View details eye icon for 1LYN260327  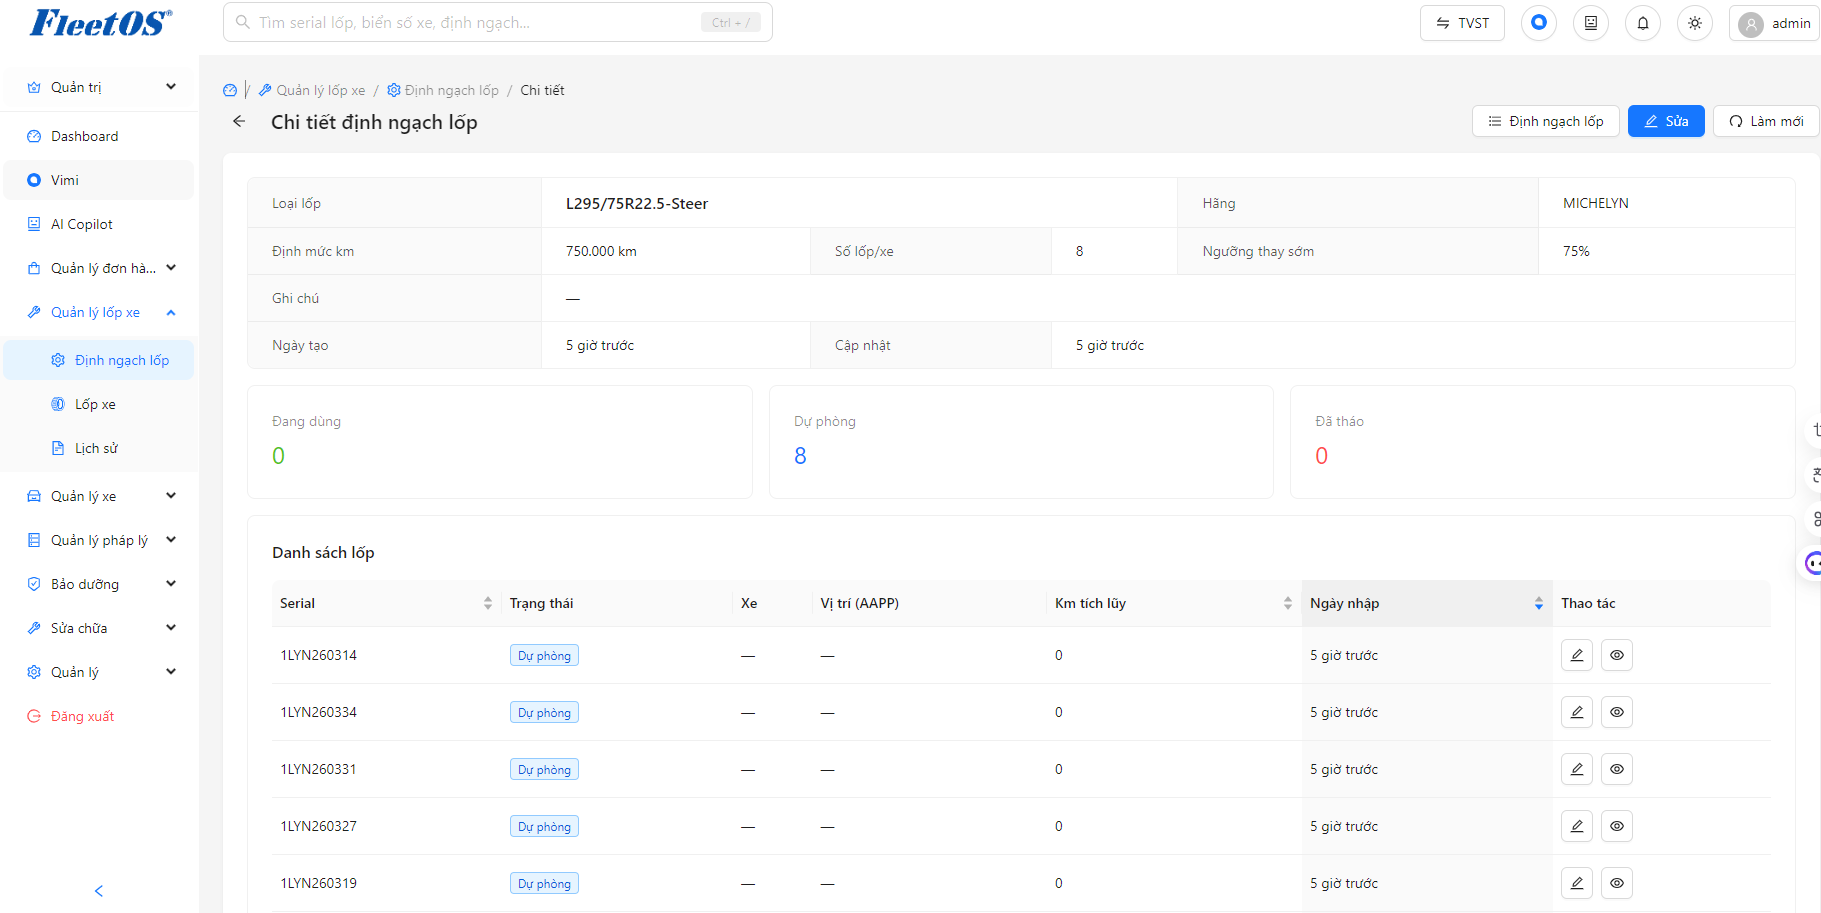click(1617, 826)
